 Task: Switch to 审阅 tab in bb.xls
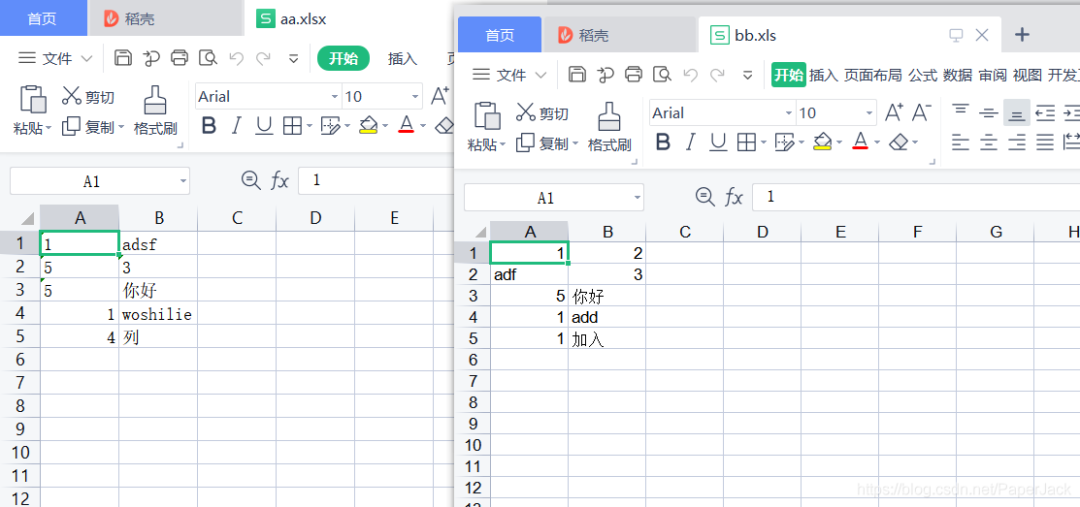pyautogui.click(x=993, y=75)
